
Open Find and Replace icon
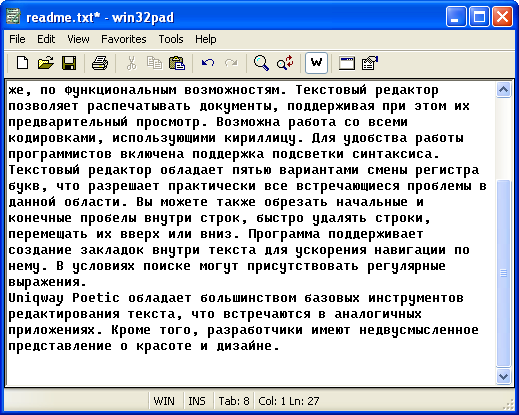coord(285,63)
